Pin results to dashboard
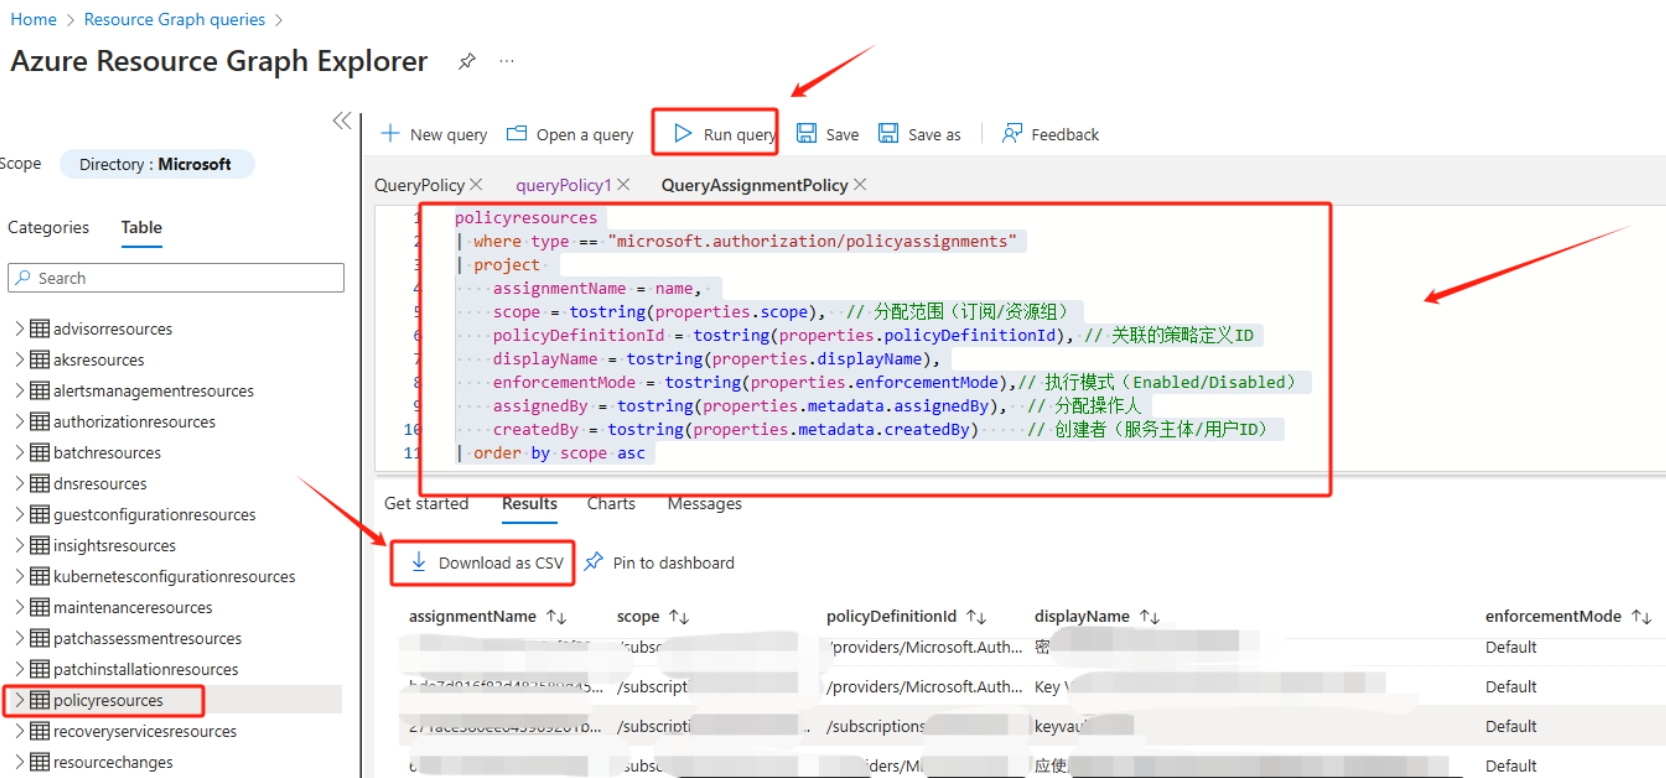Viewport: 1666px width, 778px height. [x=659, y=563]
